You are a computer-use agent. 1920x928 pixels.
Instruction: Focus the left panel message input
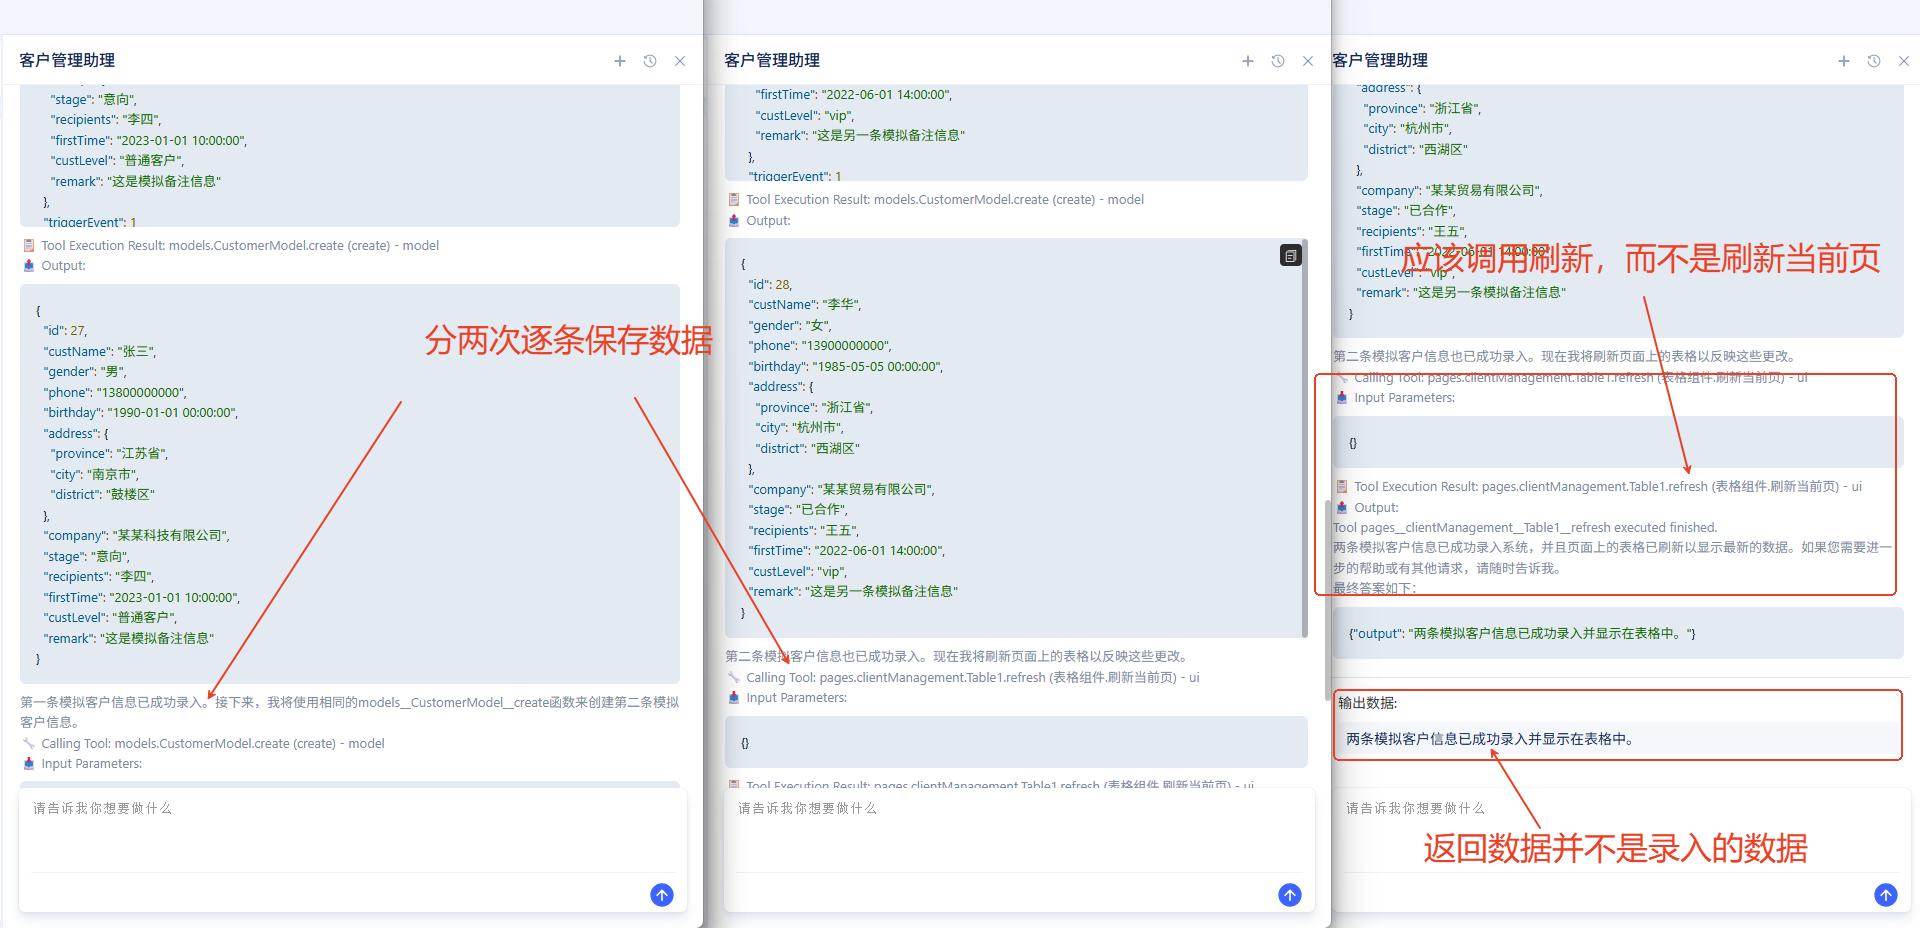tap(352, 830)
